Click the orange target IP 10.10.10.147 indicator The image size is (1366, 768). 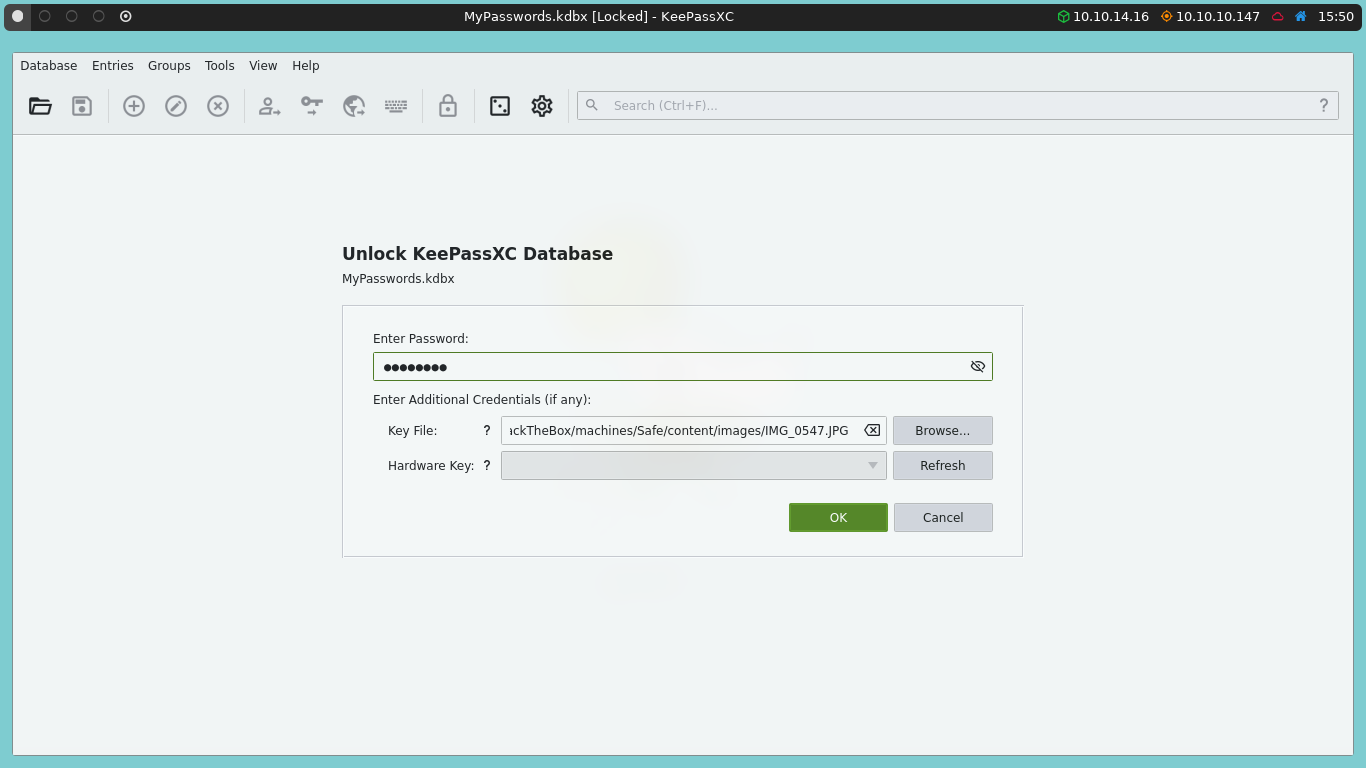click(x=1210, y=17)
